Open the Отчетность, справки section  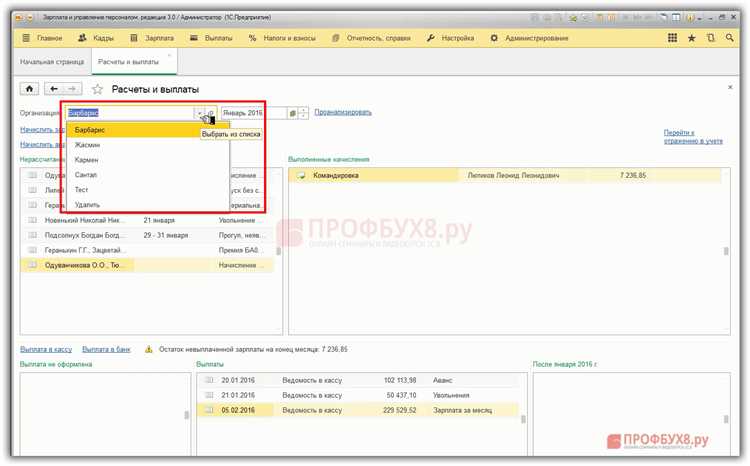pyautogui.click(x=371, y=38)
